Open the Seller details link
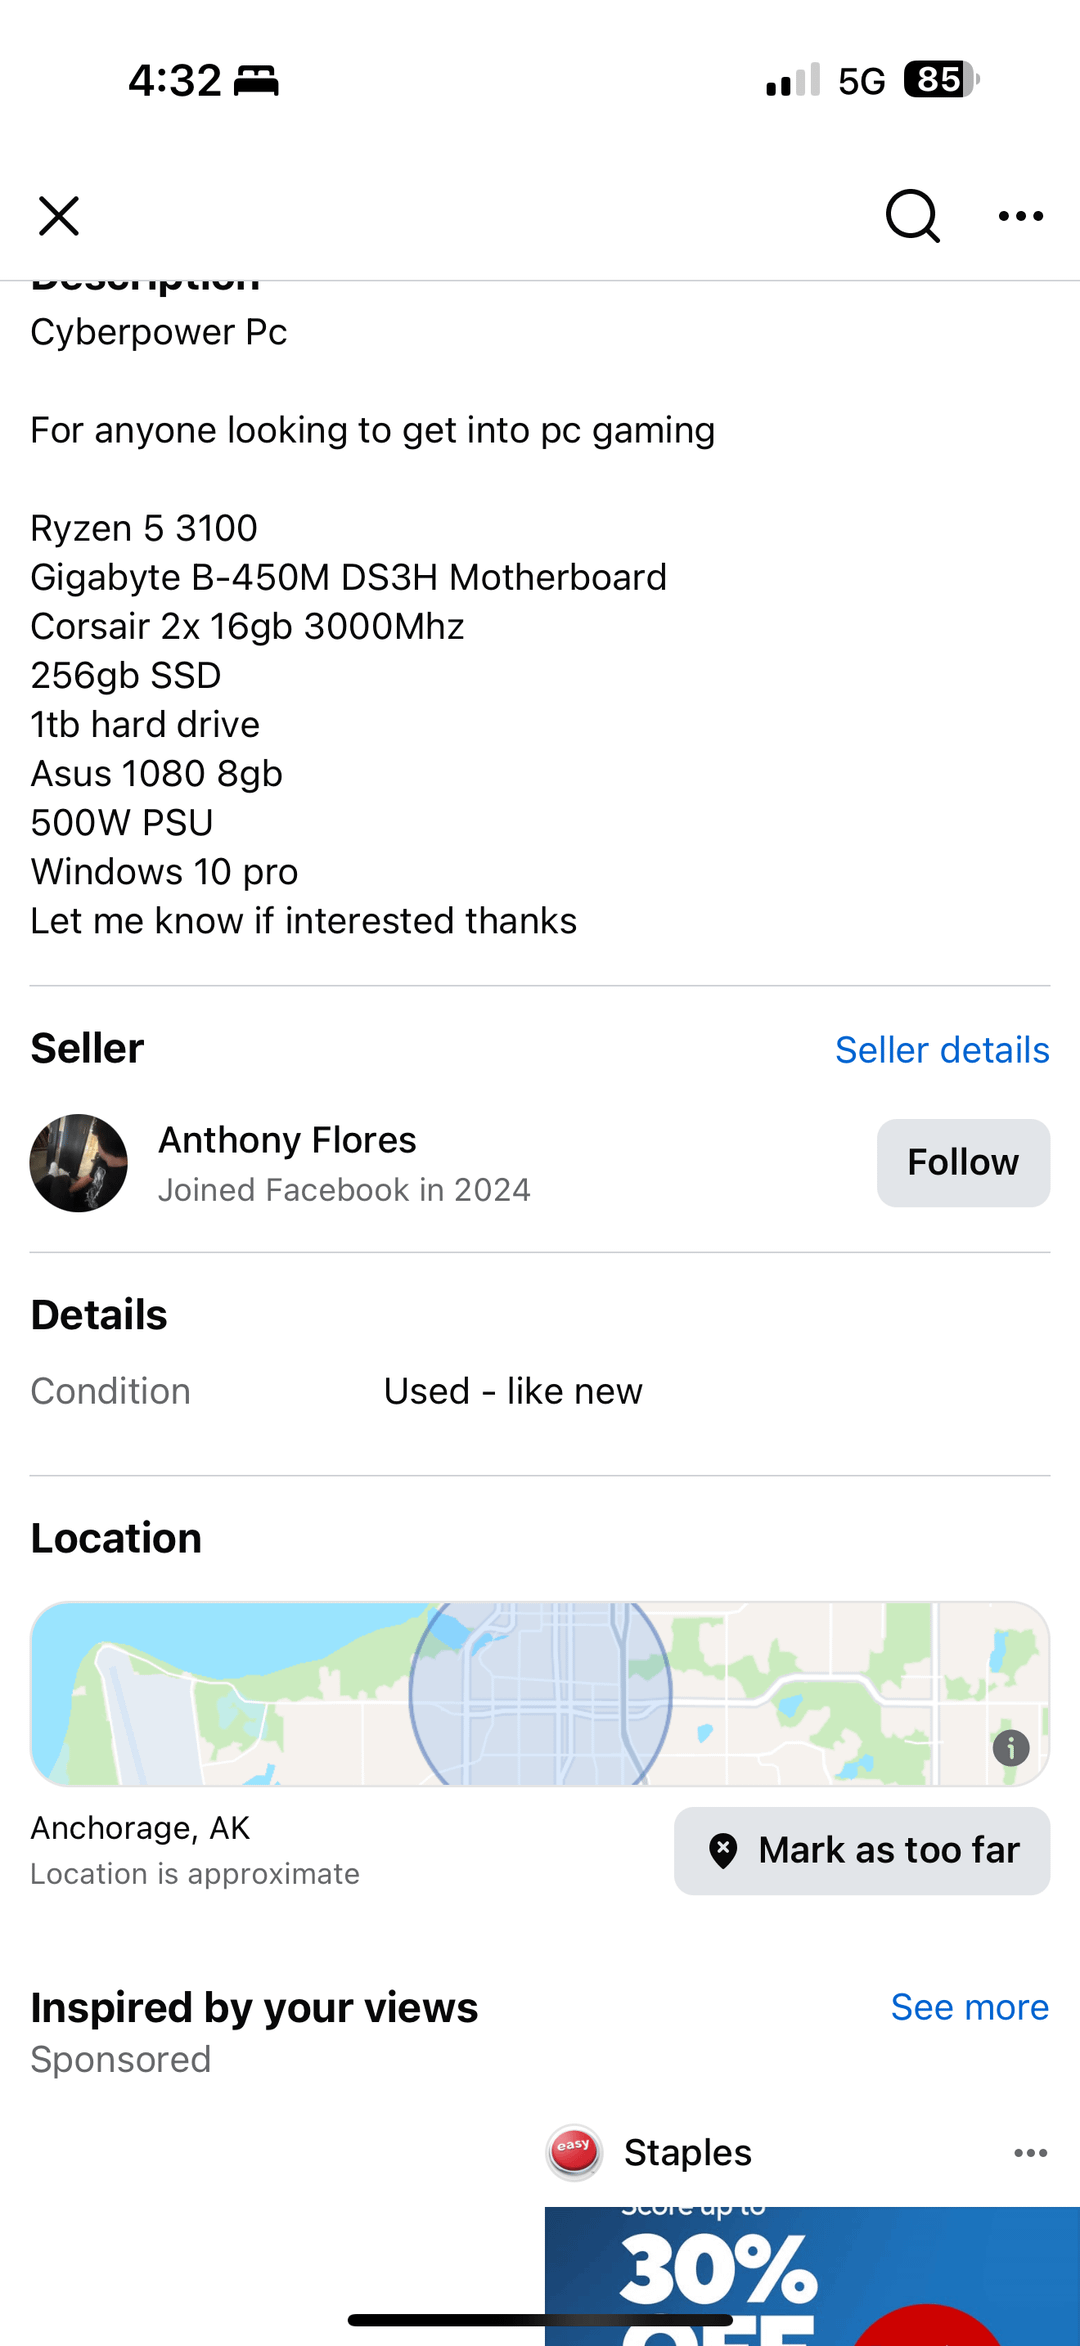Image resolution: width=1080 pixels, height=2346 pixels. point(942,1050)
